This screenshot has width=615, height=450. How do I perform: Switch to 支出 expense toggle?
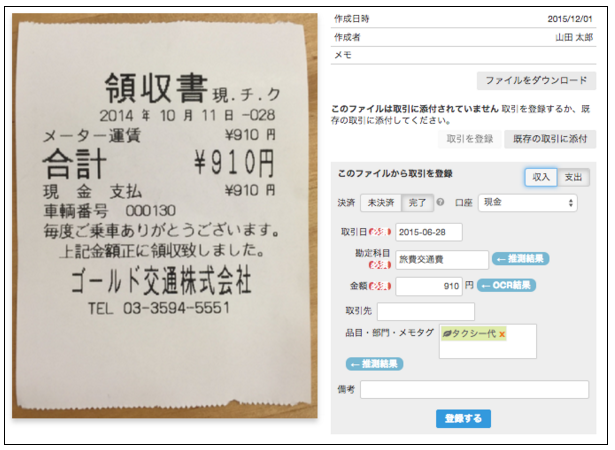573,177
